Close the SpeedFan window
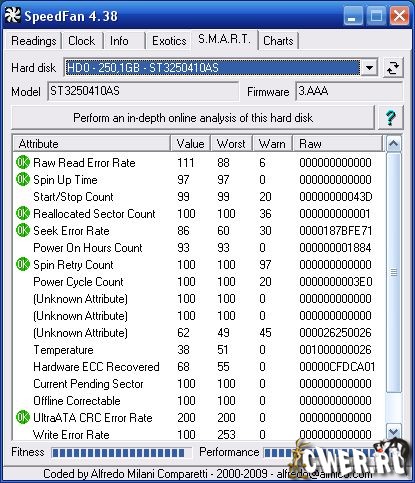 coord(399,16)
